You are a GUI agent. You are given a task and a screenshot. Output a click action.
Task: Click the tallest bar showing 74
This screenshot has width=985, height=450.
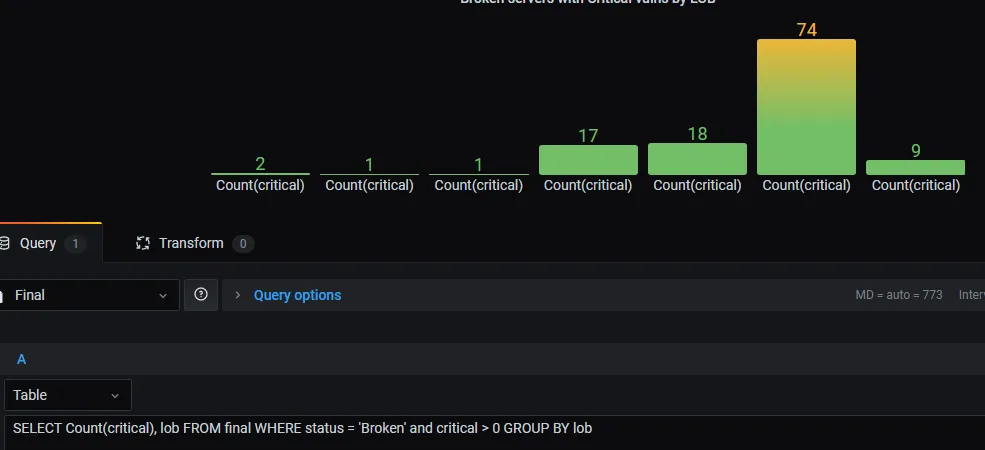tap(806, 106)
